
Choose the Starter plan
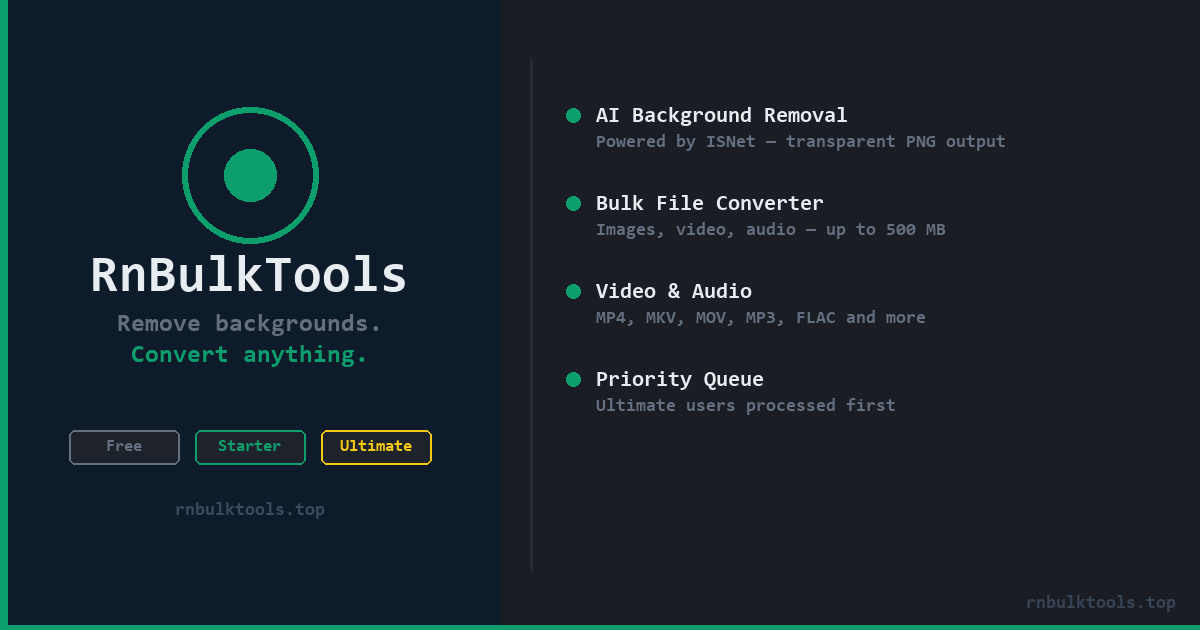coord(250,447)
